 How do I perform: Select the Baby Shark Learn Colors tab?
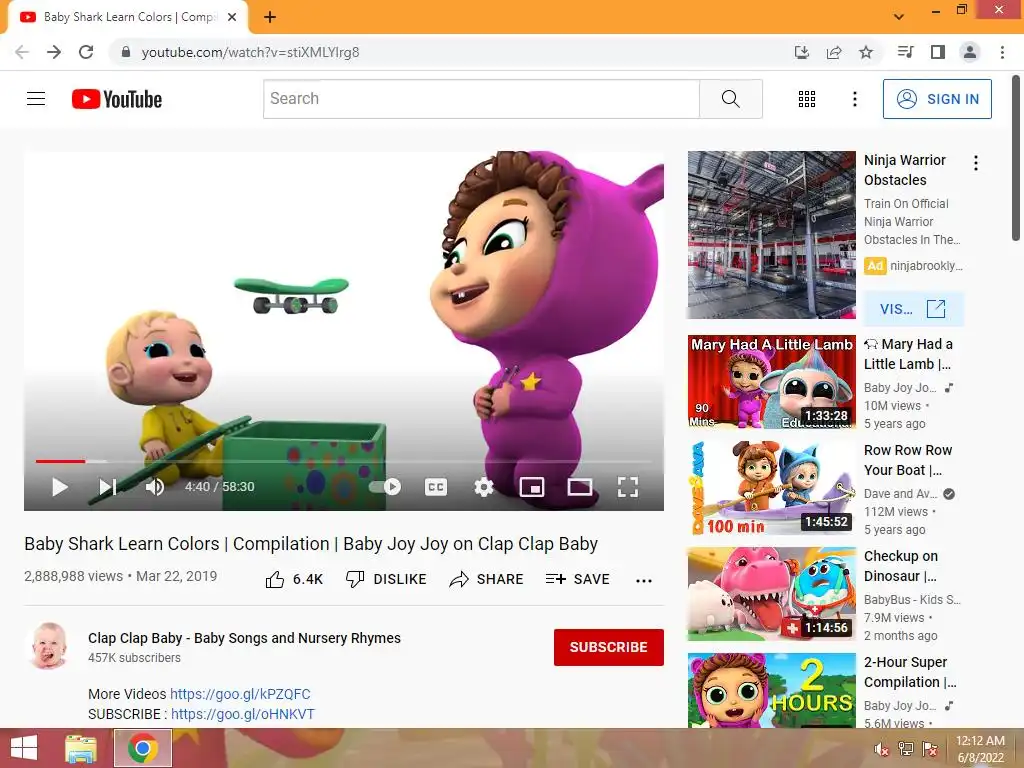coord(128,17)
